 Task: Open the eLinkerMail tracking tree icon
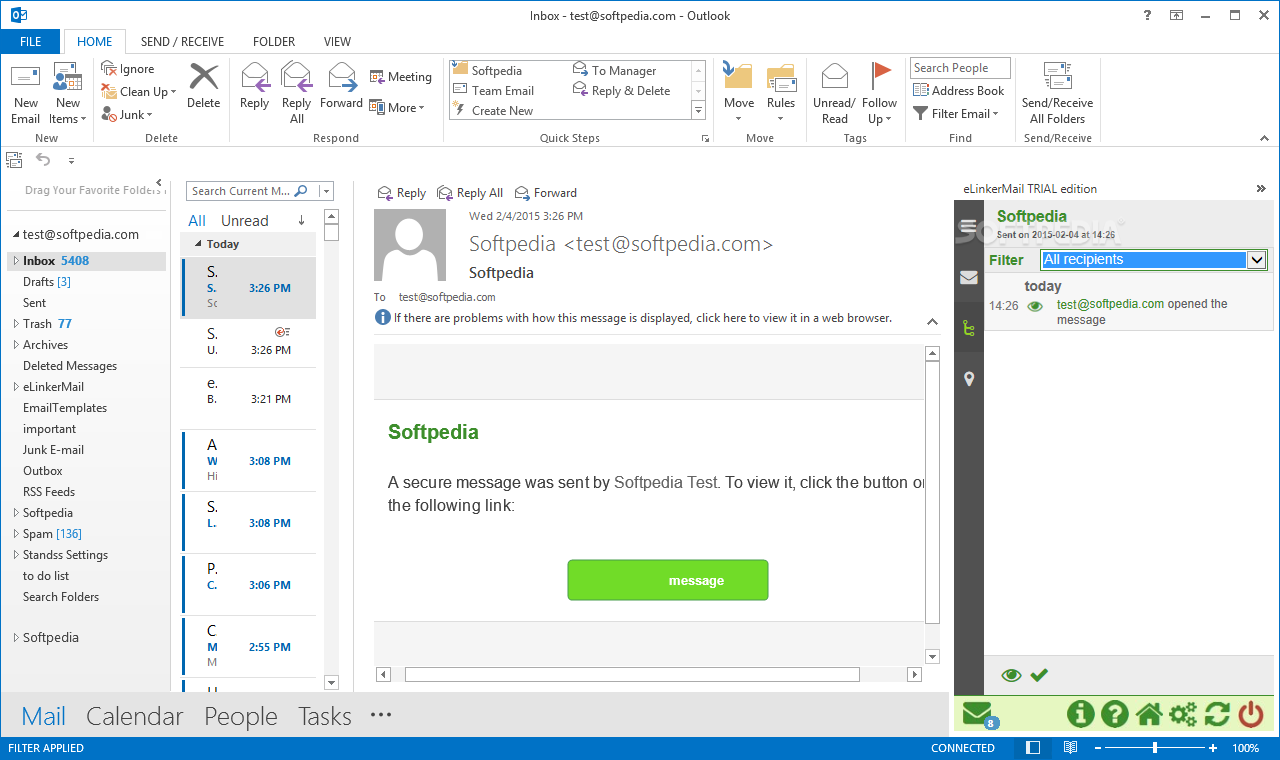click(x=968, y=327)
